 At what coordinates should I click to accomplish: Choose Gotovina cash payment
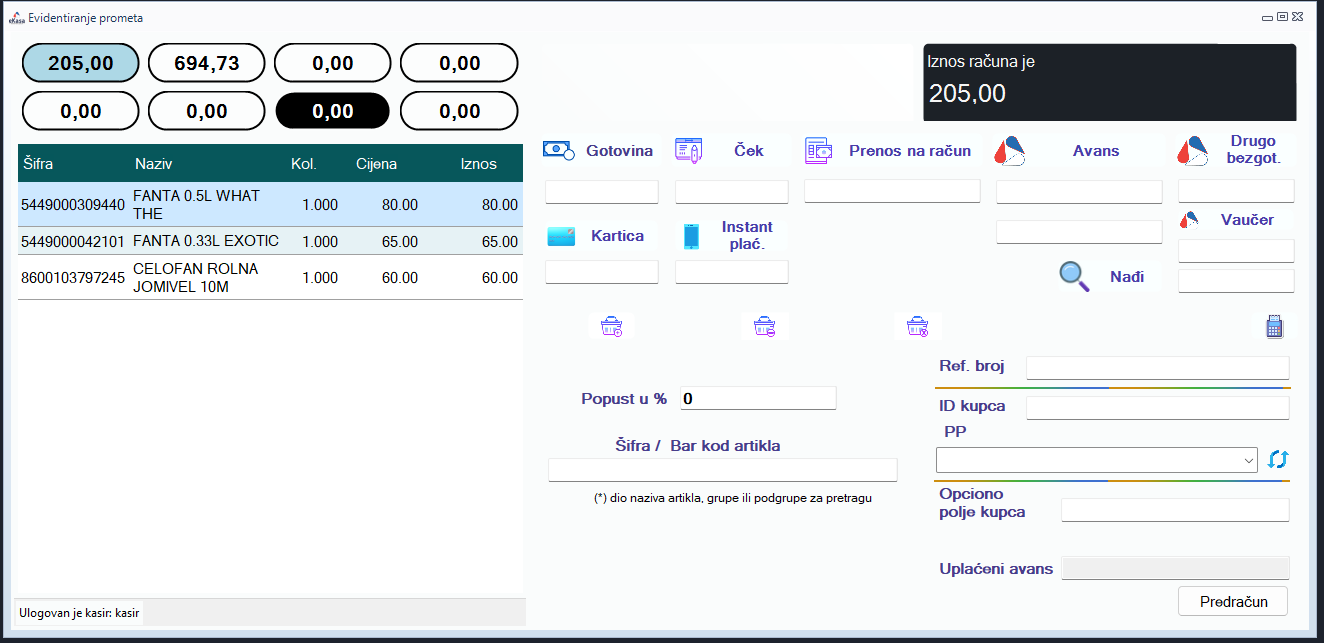[x=600, y=151]
